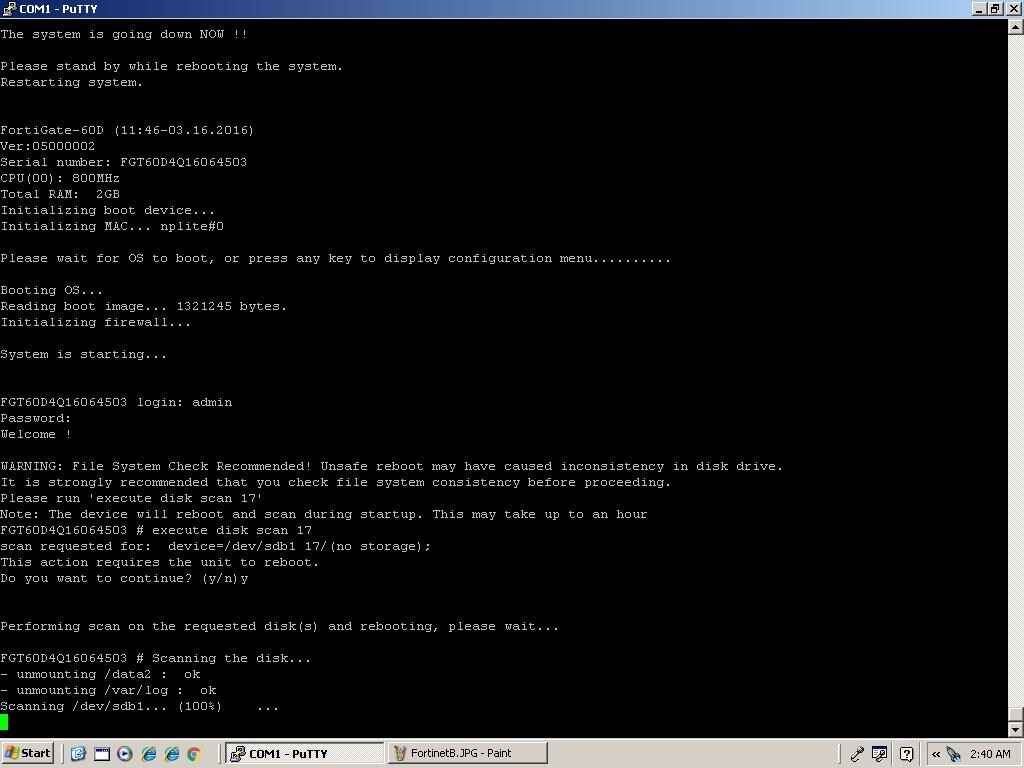Open the language bar tools icon

(880, 754)
